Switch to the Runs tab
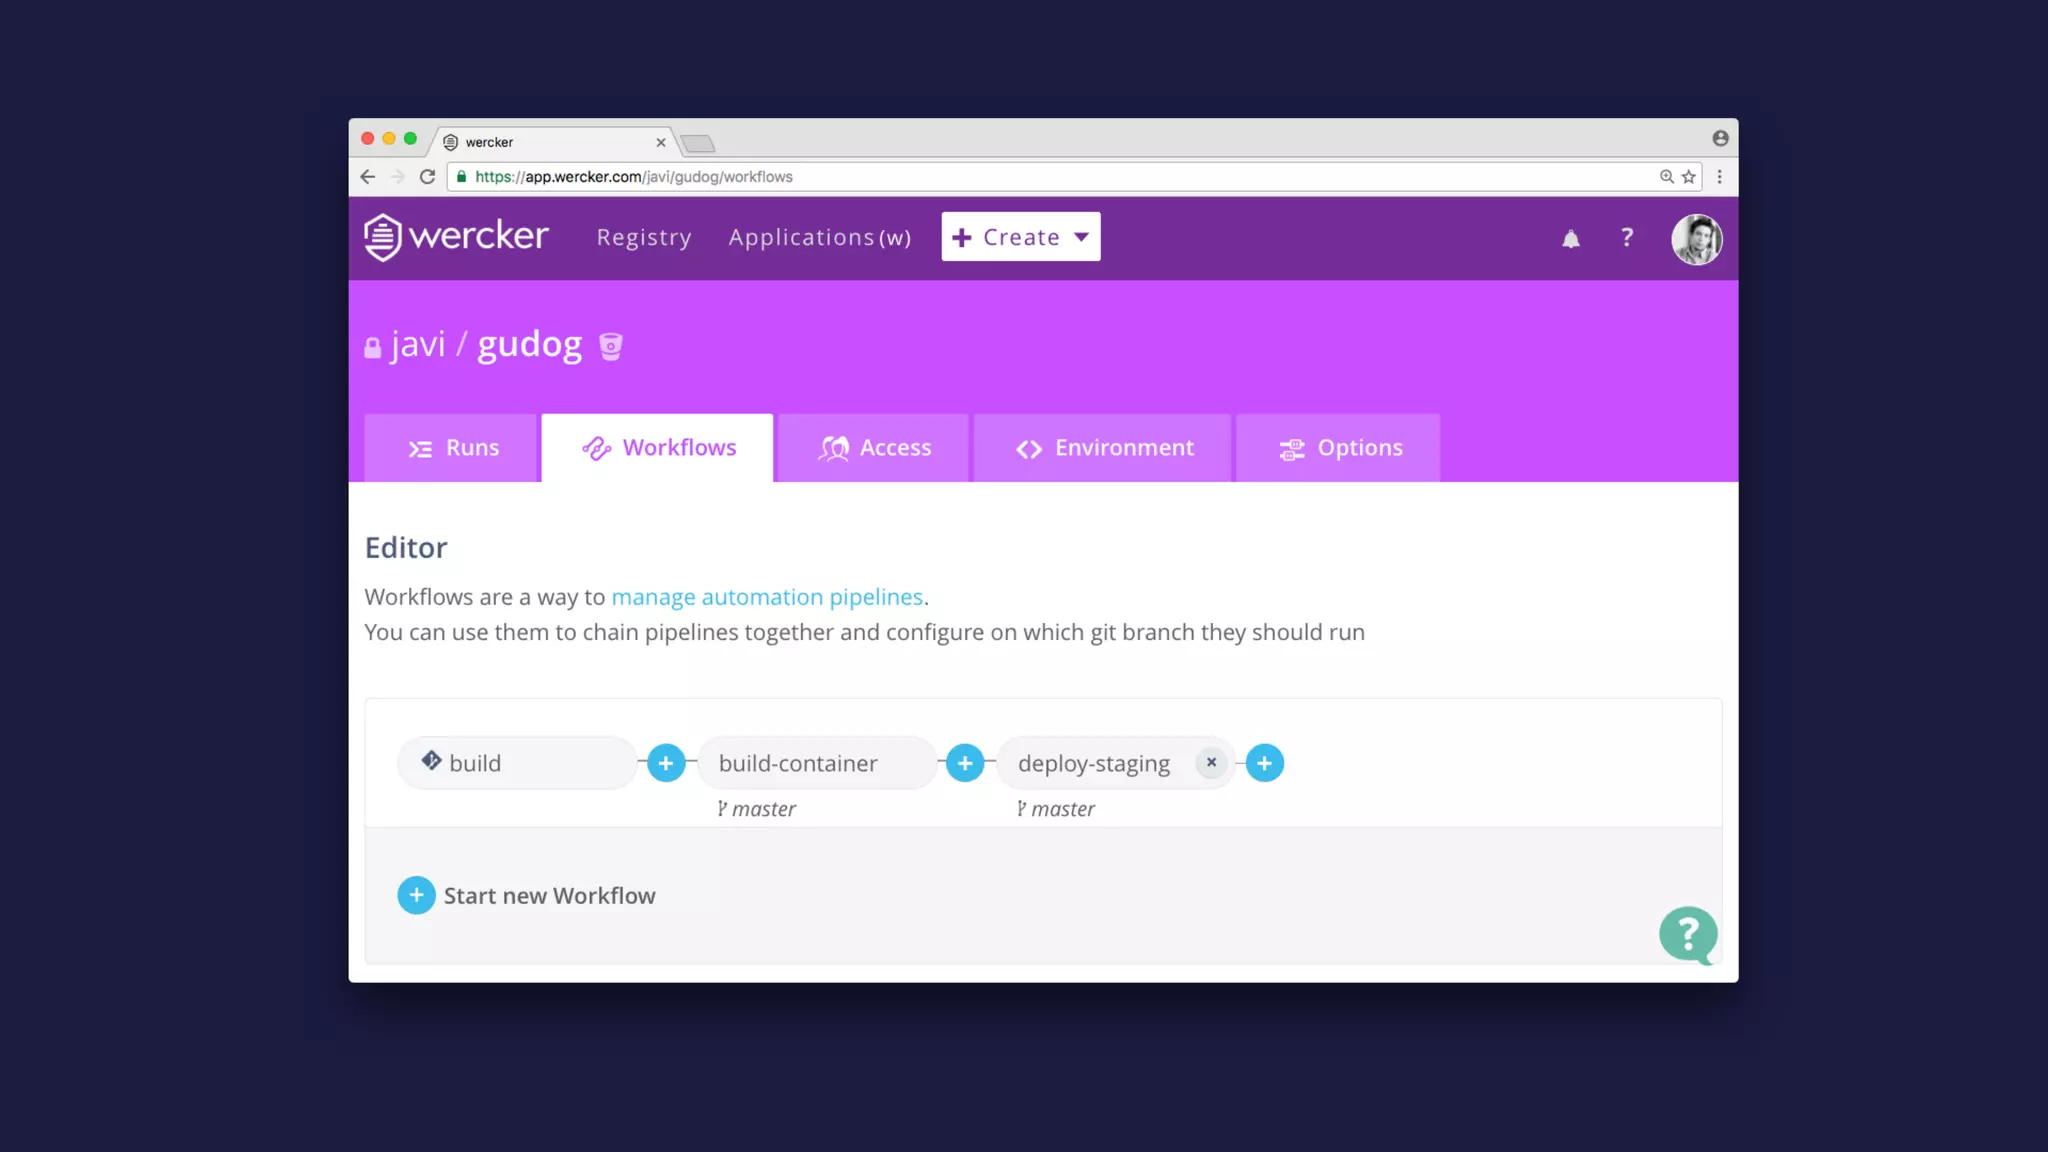This screenshot has width=2048, height=1152. (452, 448)
